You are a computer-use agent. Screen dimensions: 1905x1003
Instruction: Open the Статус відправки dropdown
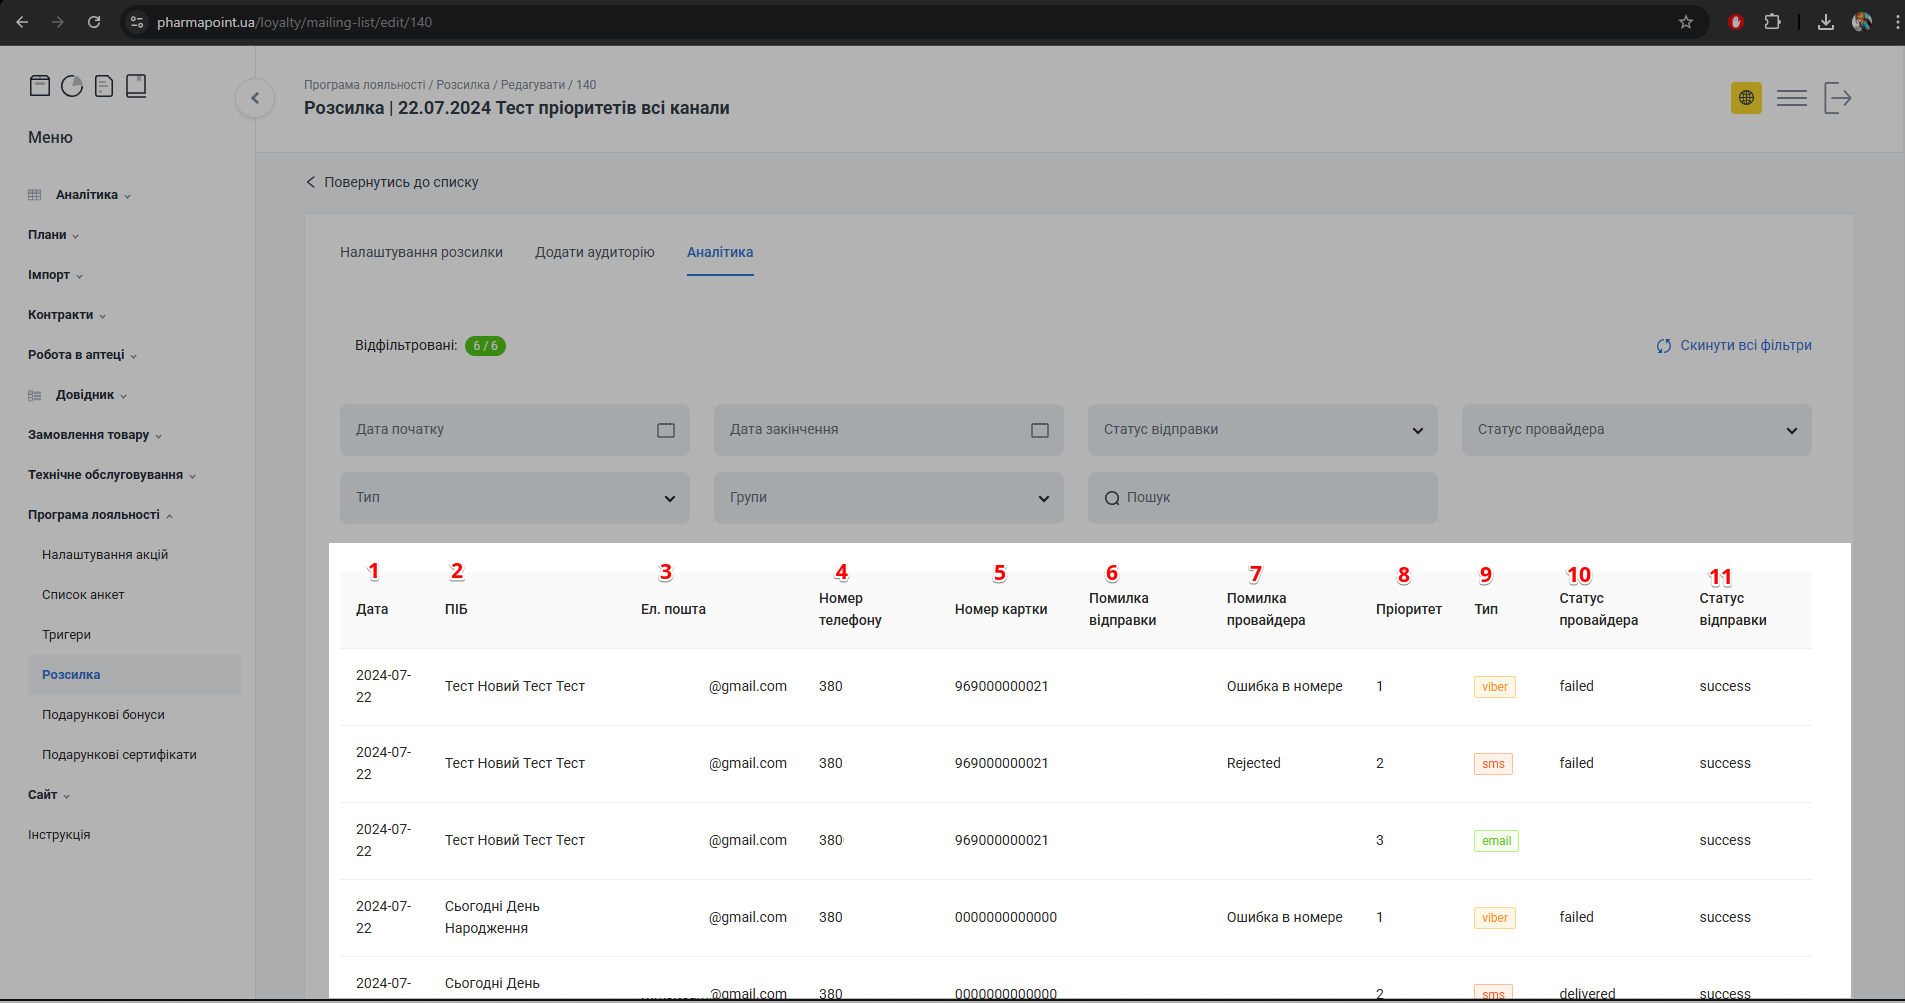click(x=1263, y=430)
